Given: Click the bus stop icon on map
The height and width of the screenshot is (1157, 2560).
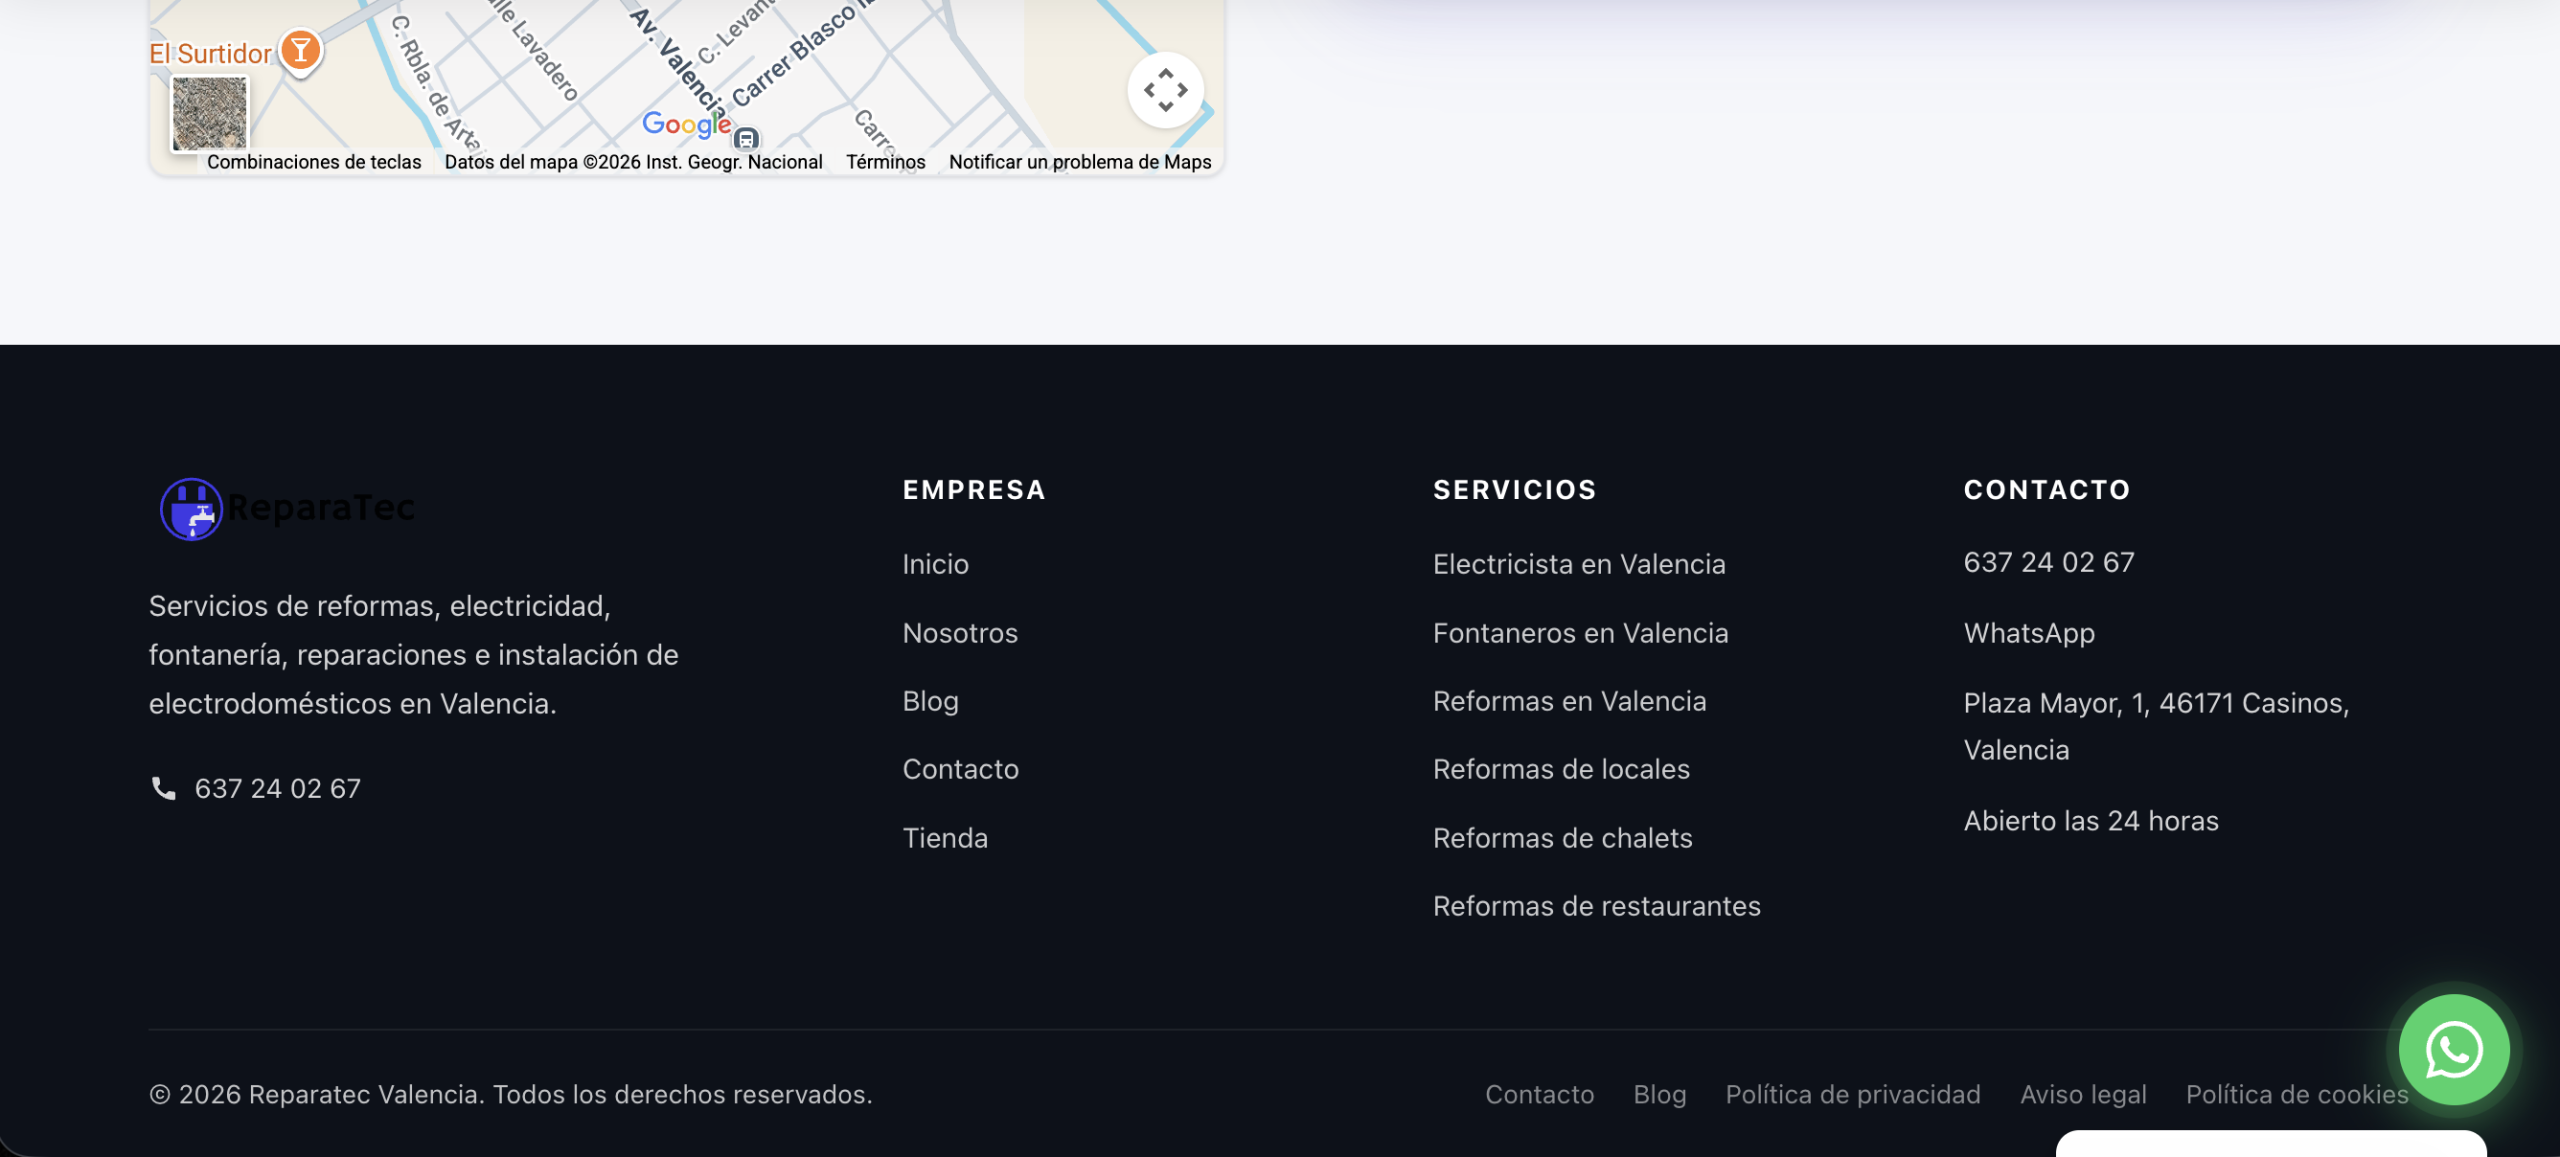Looking at the screenshot, I should (x=746, y=138).
